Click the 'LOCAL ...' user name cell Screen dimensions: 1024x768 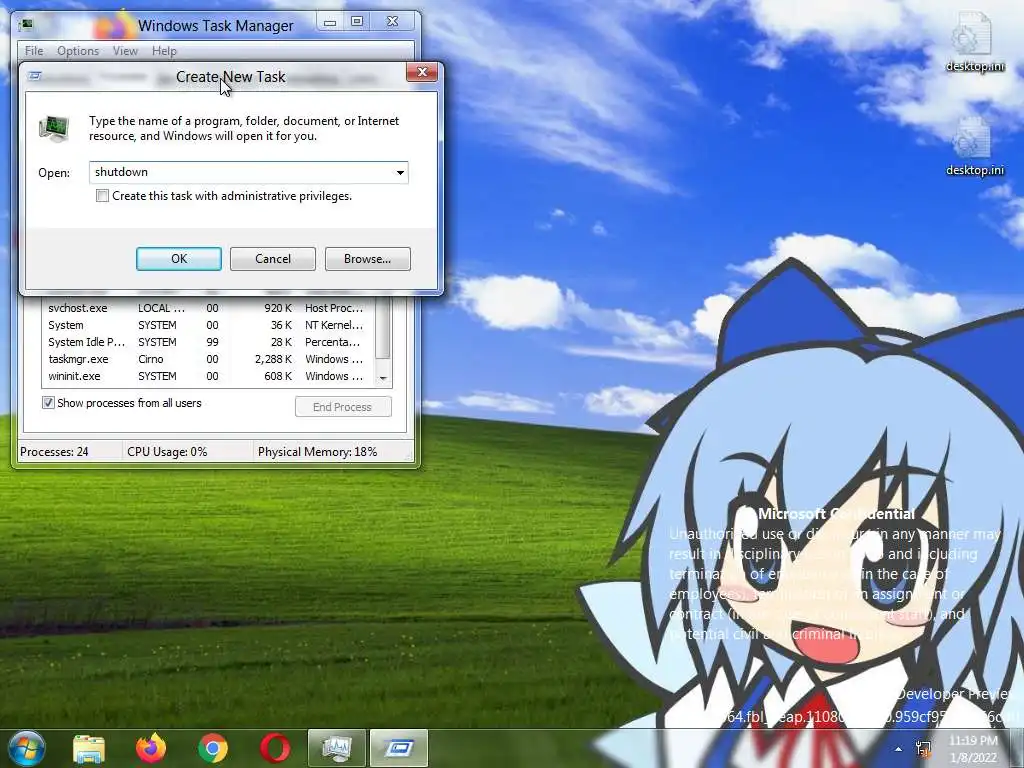point(161,308)
